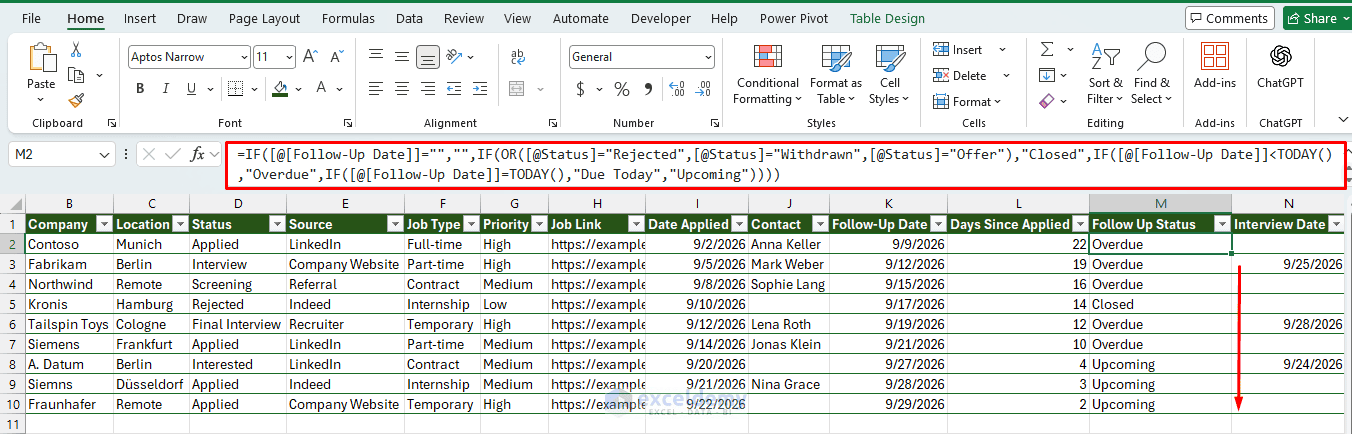Open the File menu
The width and height of the screenshot is (1352, 434).
click(31, 18)
